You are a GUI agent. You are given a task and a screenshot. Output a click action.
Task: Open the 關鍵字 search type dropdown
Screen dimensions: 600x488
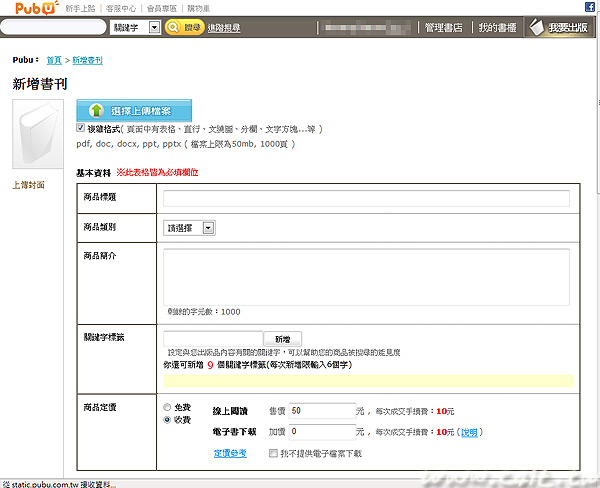[135, 27]
